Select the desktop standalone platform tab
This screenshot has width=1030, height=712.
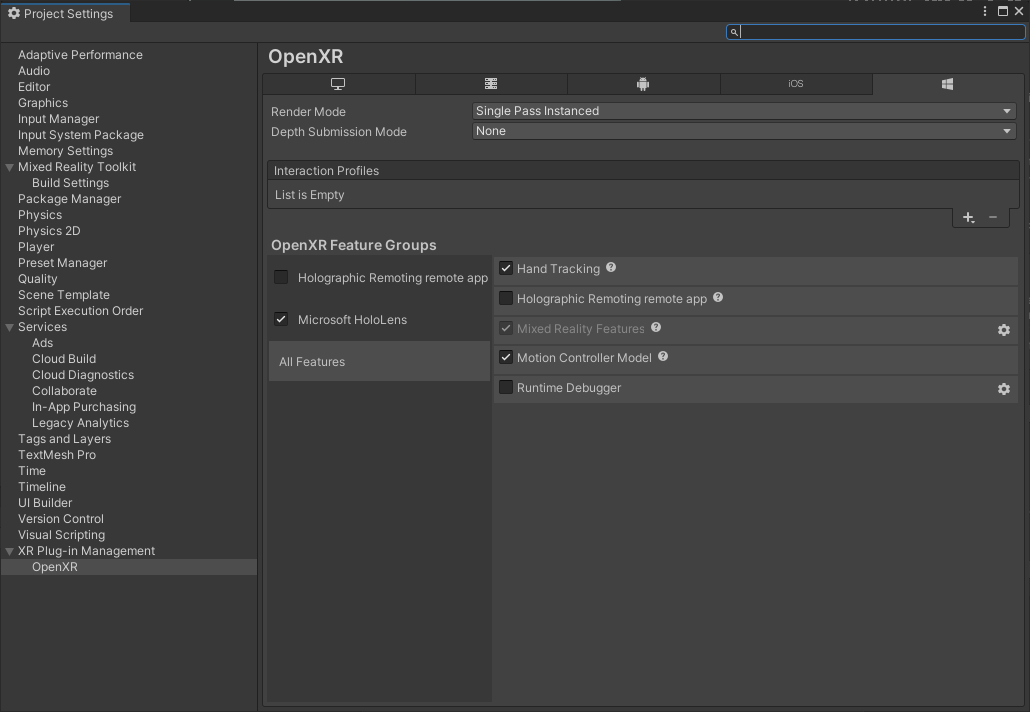(338, 84)
